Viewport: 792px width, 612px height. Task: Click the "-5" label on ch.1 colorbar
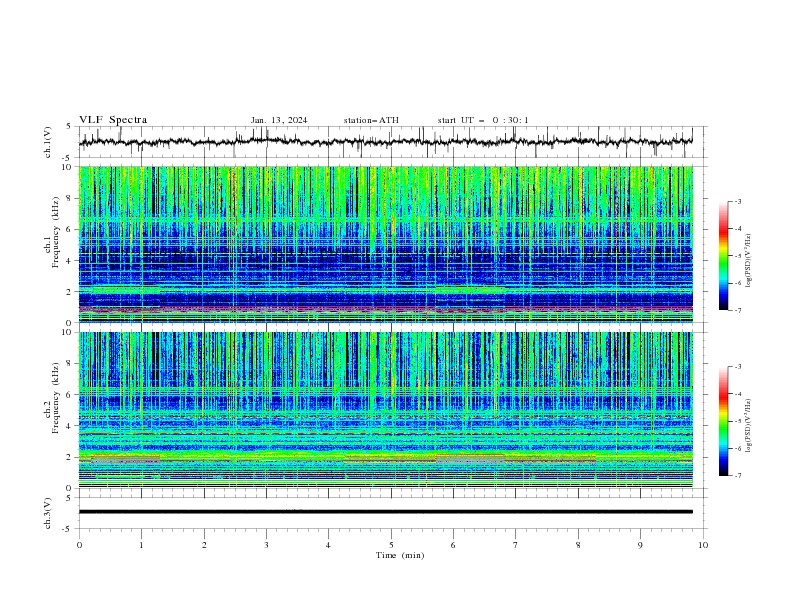point(738,256)
